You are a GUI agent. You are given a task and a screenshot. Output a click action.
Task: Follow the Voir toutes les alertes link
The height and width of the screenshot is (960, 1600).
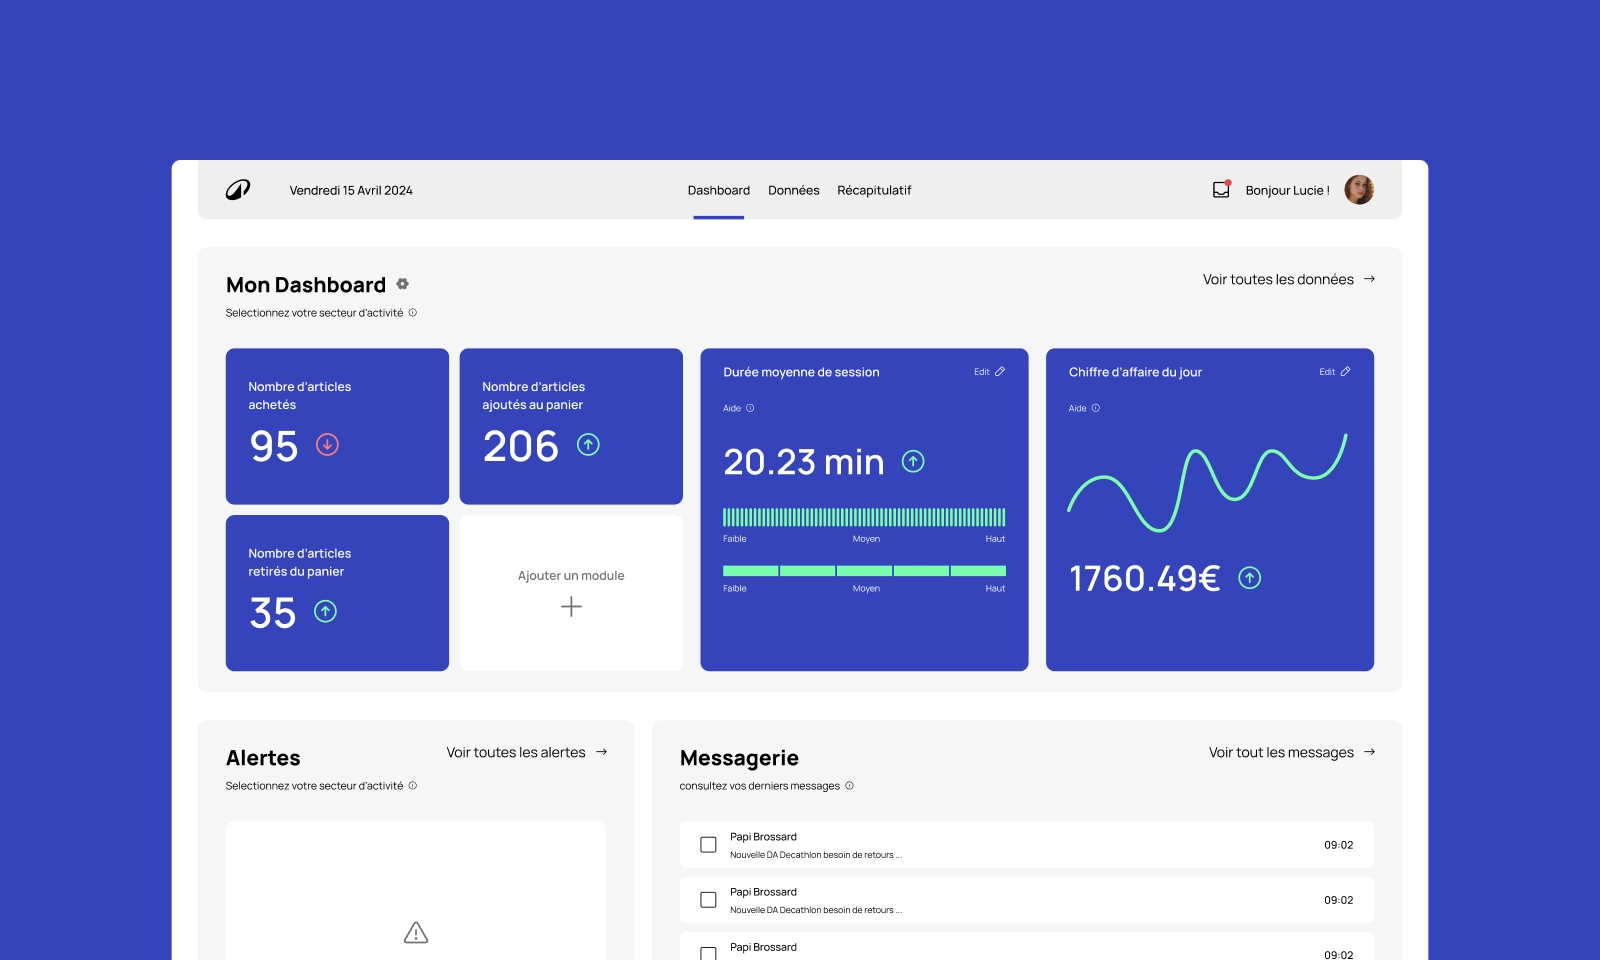pyautogui.click(x=516, y=752)
